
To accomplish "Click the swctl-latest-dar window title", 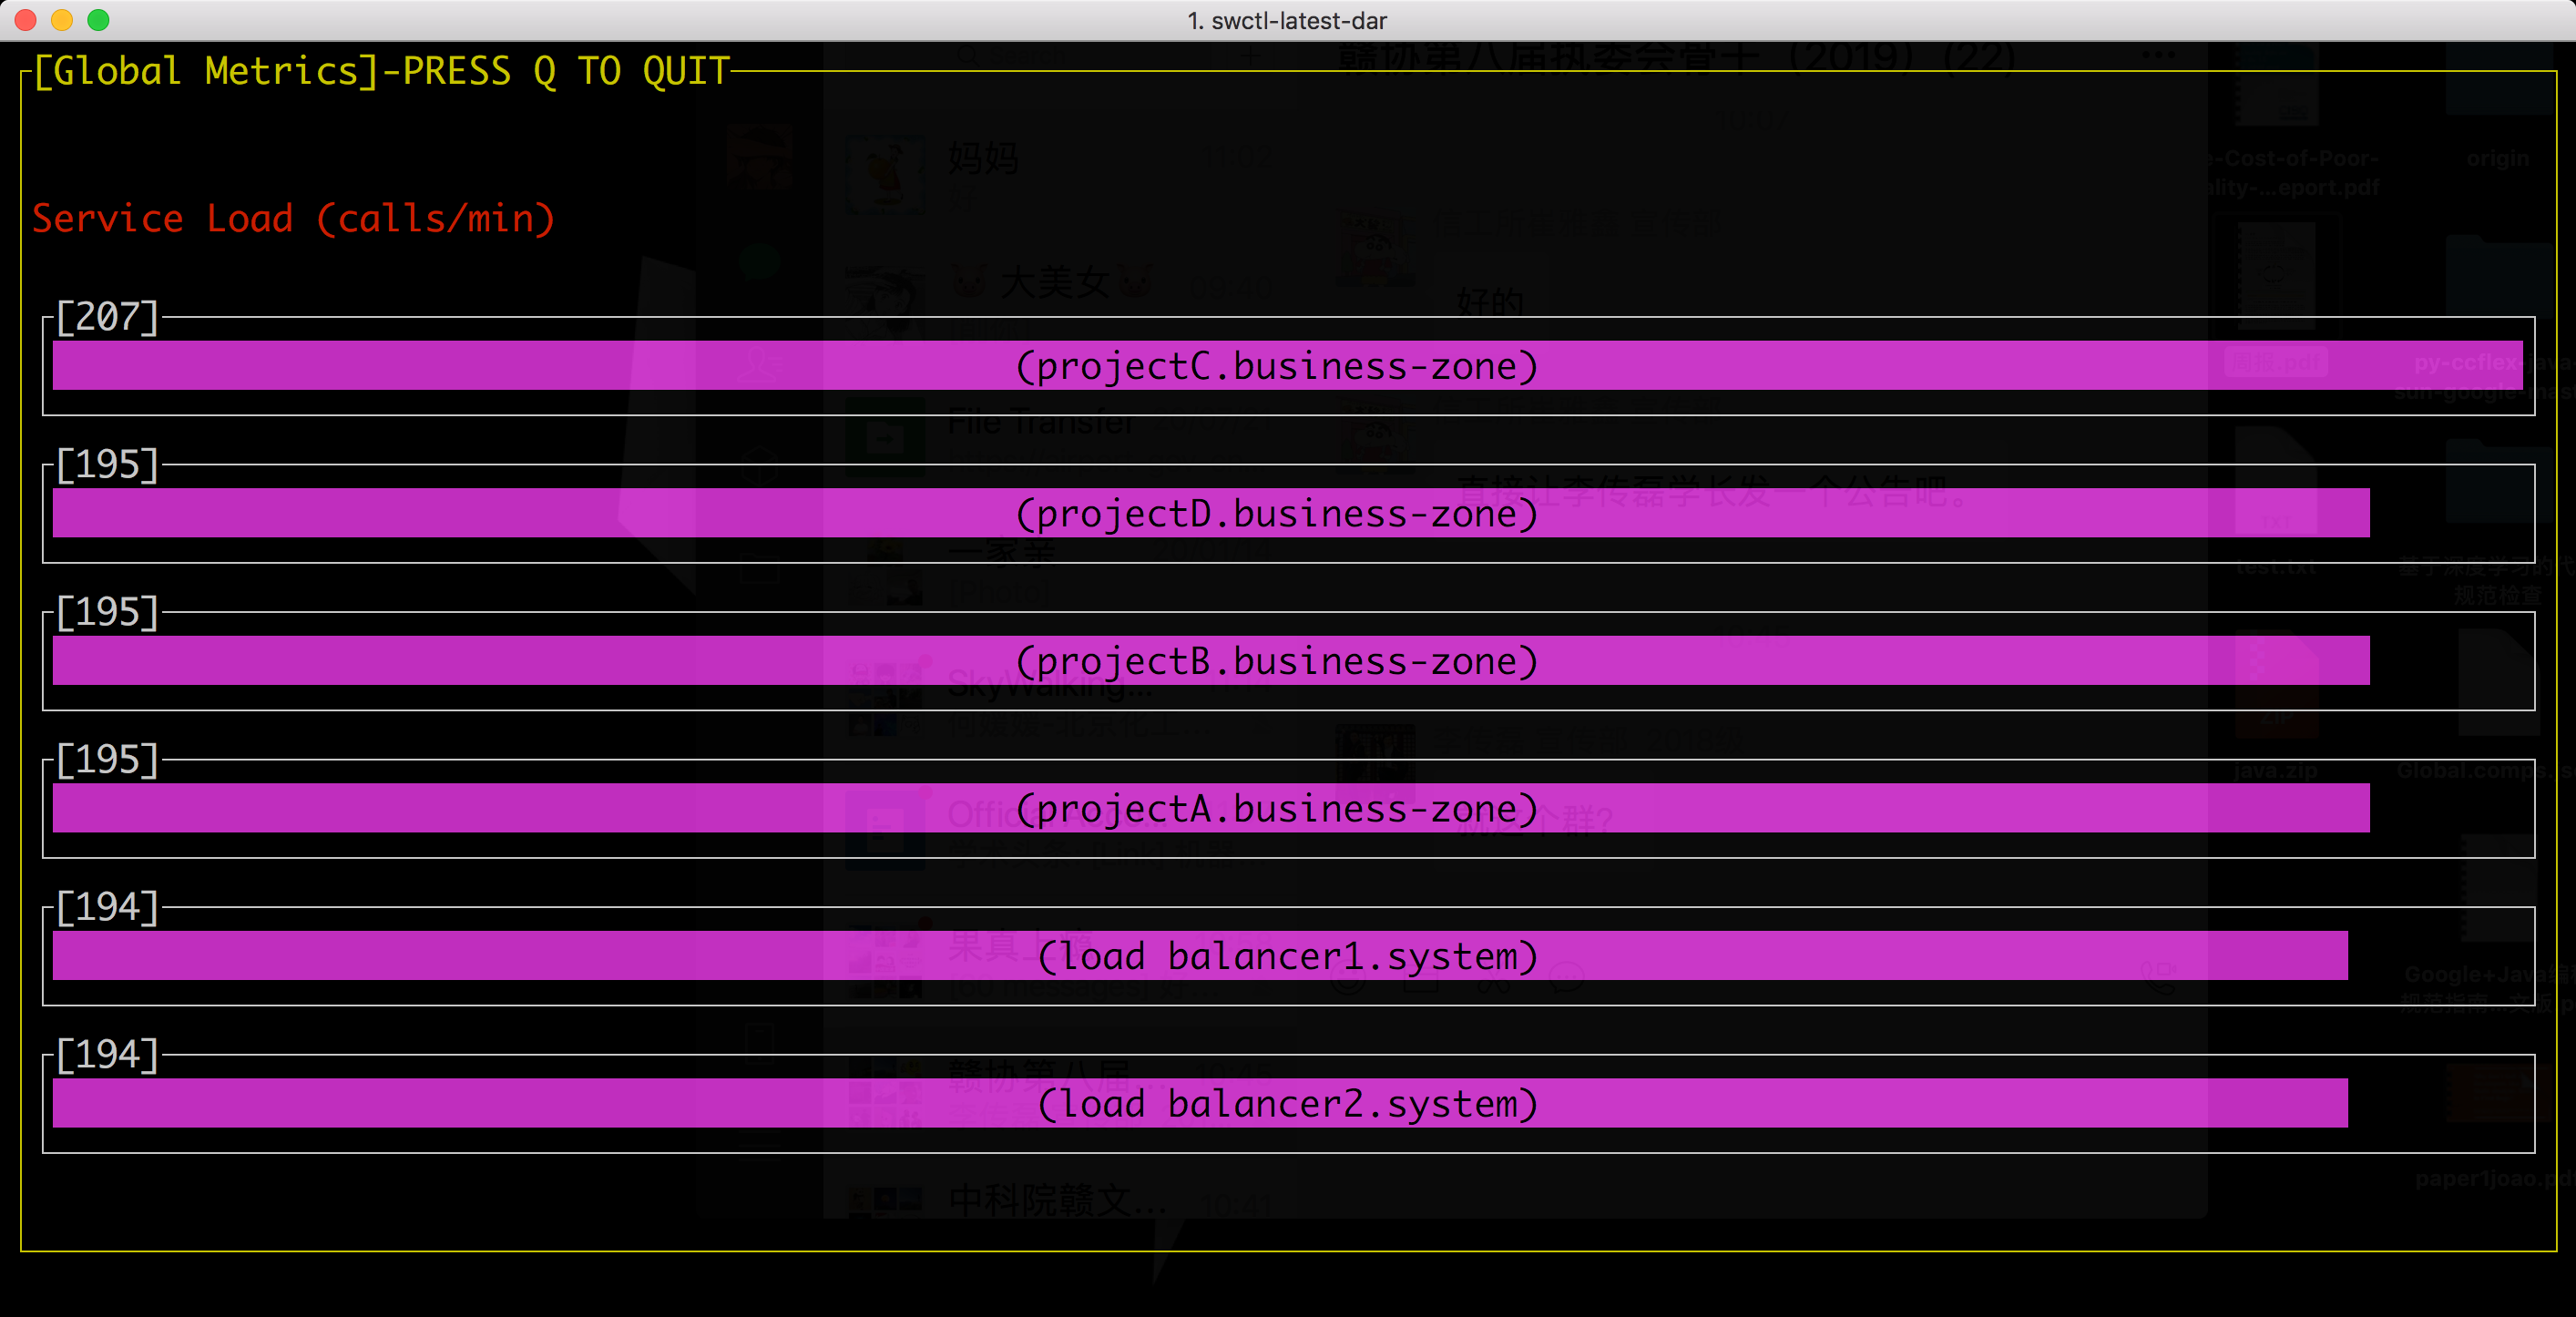I will [1287, 20].
